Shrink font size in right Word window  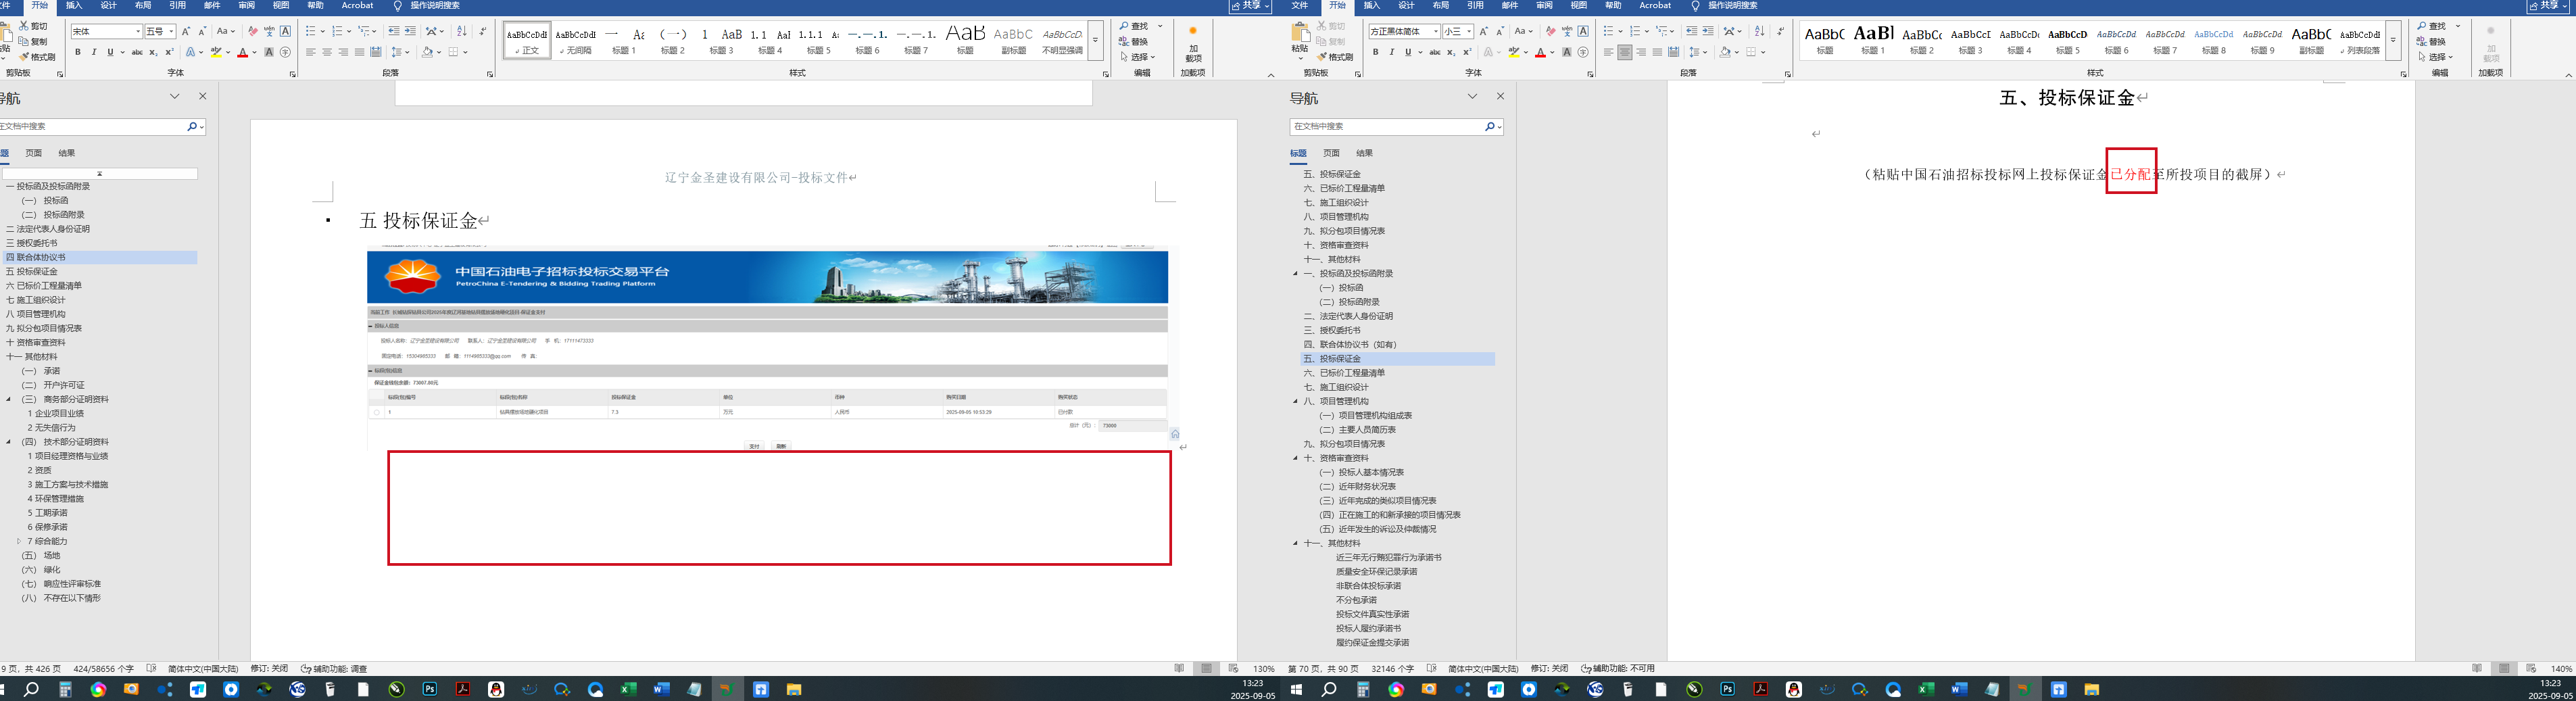1500,32
